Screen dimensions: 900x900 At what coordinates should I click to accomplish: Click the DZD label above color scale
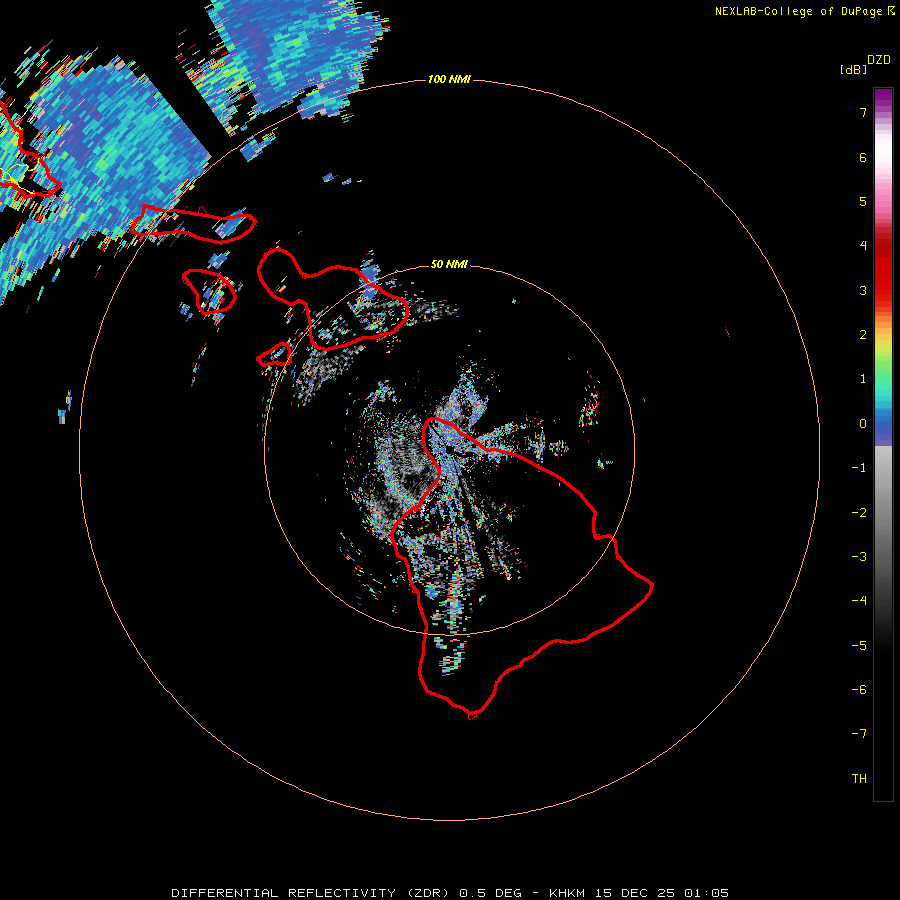(879, 60)
